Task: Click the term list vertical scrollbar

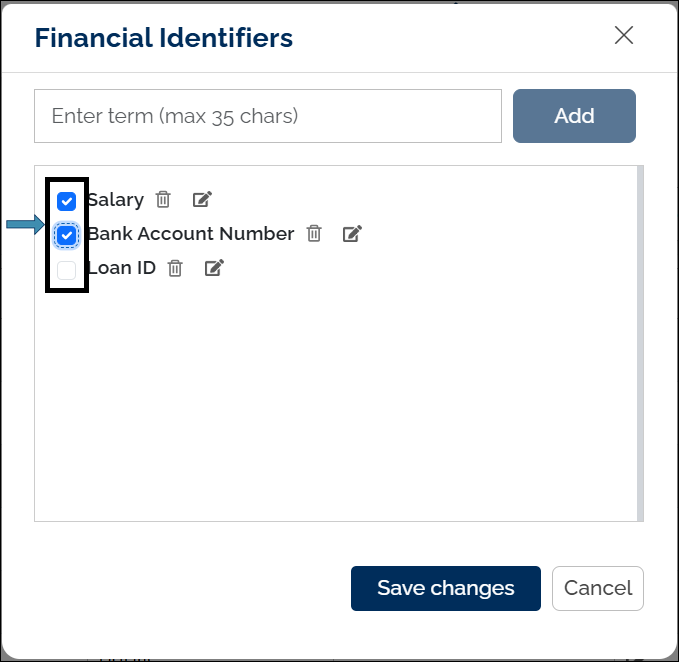Action: point(640,342)
